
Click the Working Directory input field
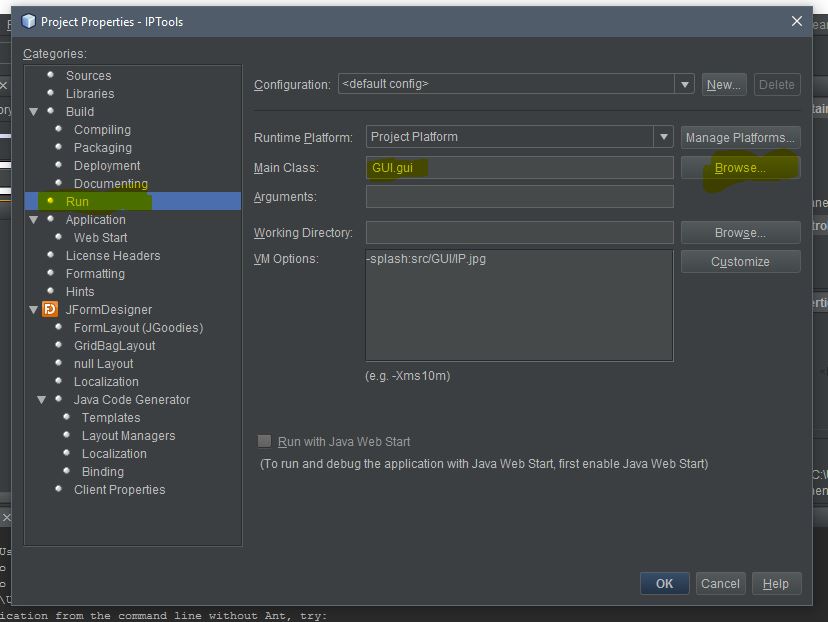(x=520, y=232)
